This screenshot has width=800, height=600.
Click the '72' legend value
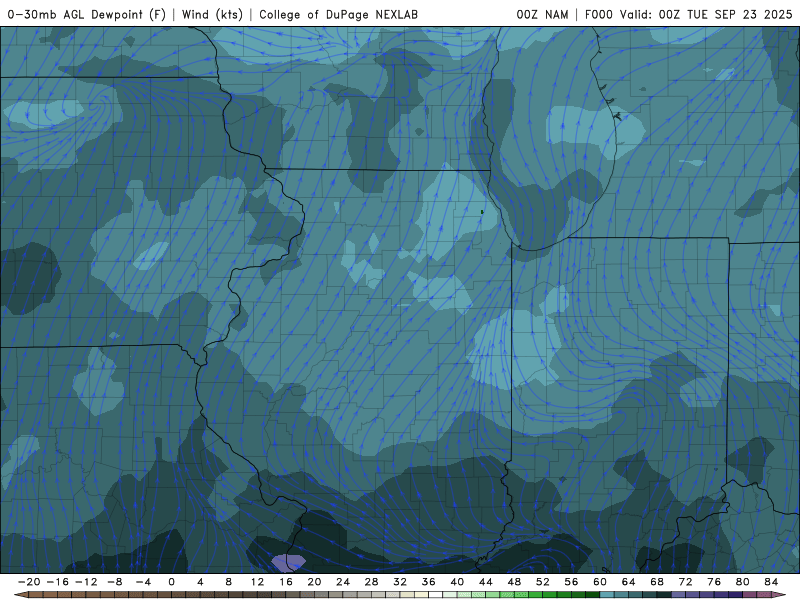(686, 582)
